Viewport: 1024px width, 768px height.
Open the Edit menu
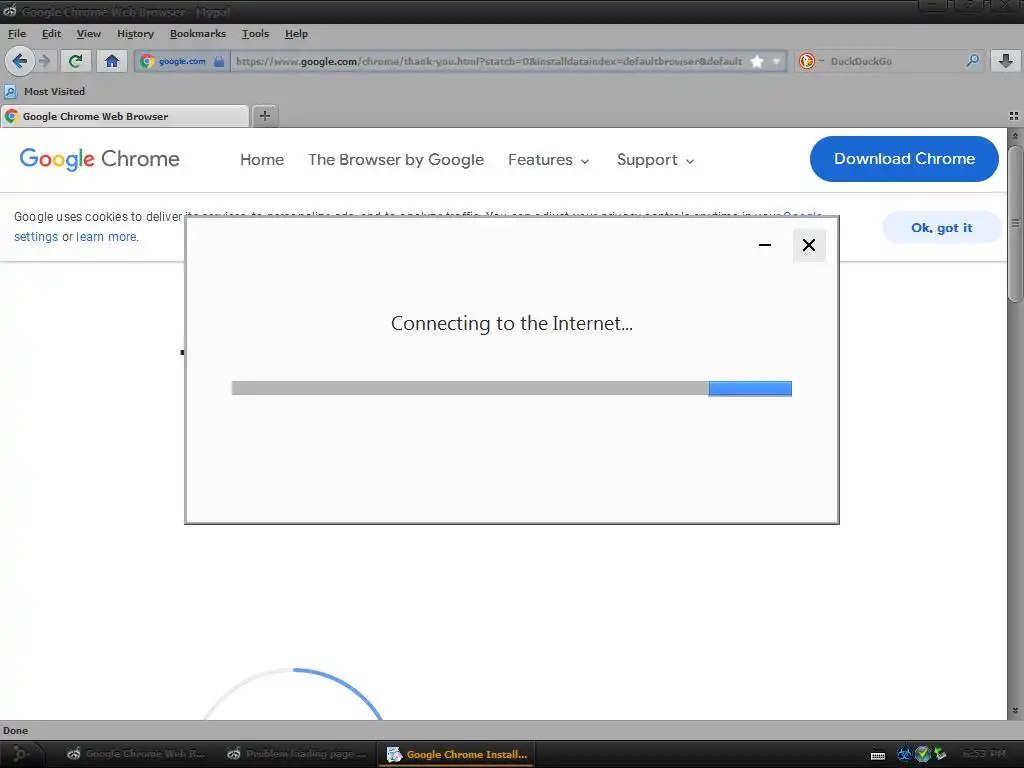pos(51,33)
